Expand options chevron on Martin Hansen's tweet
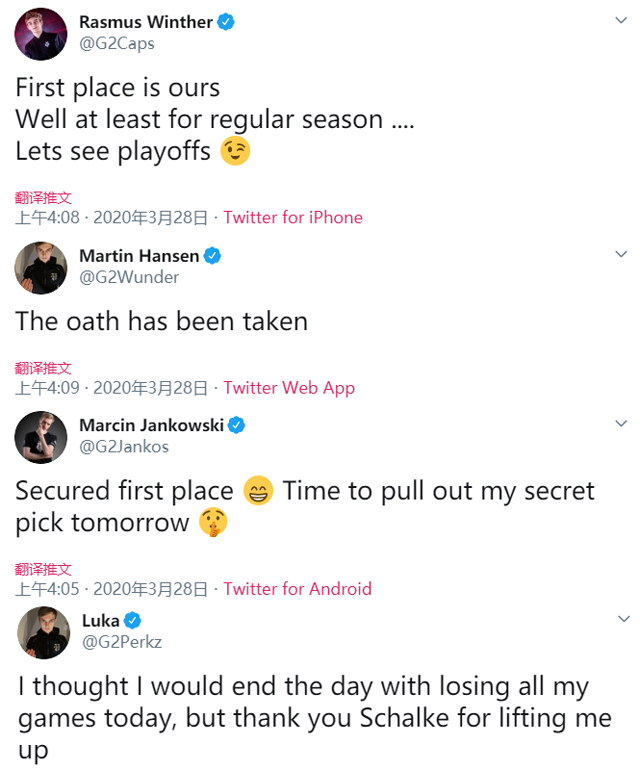 (x=622, y=254)
